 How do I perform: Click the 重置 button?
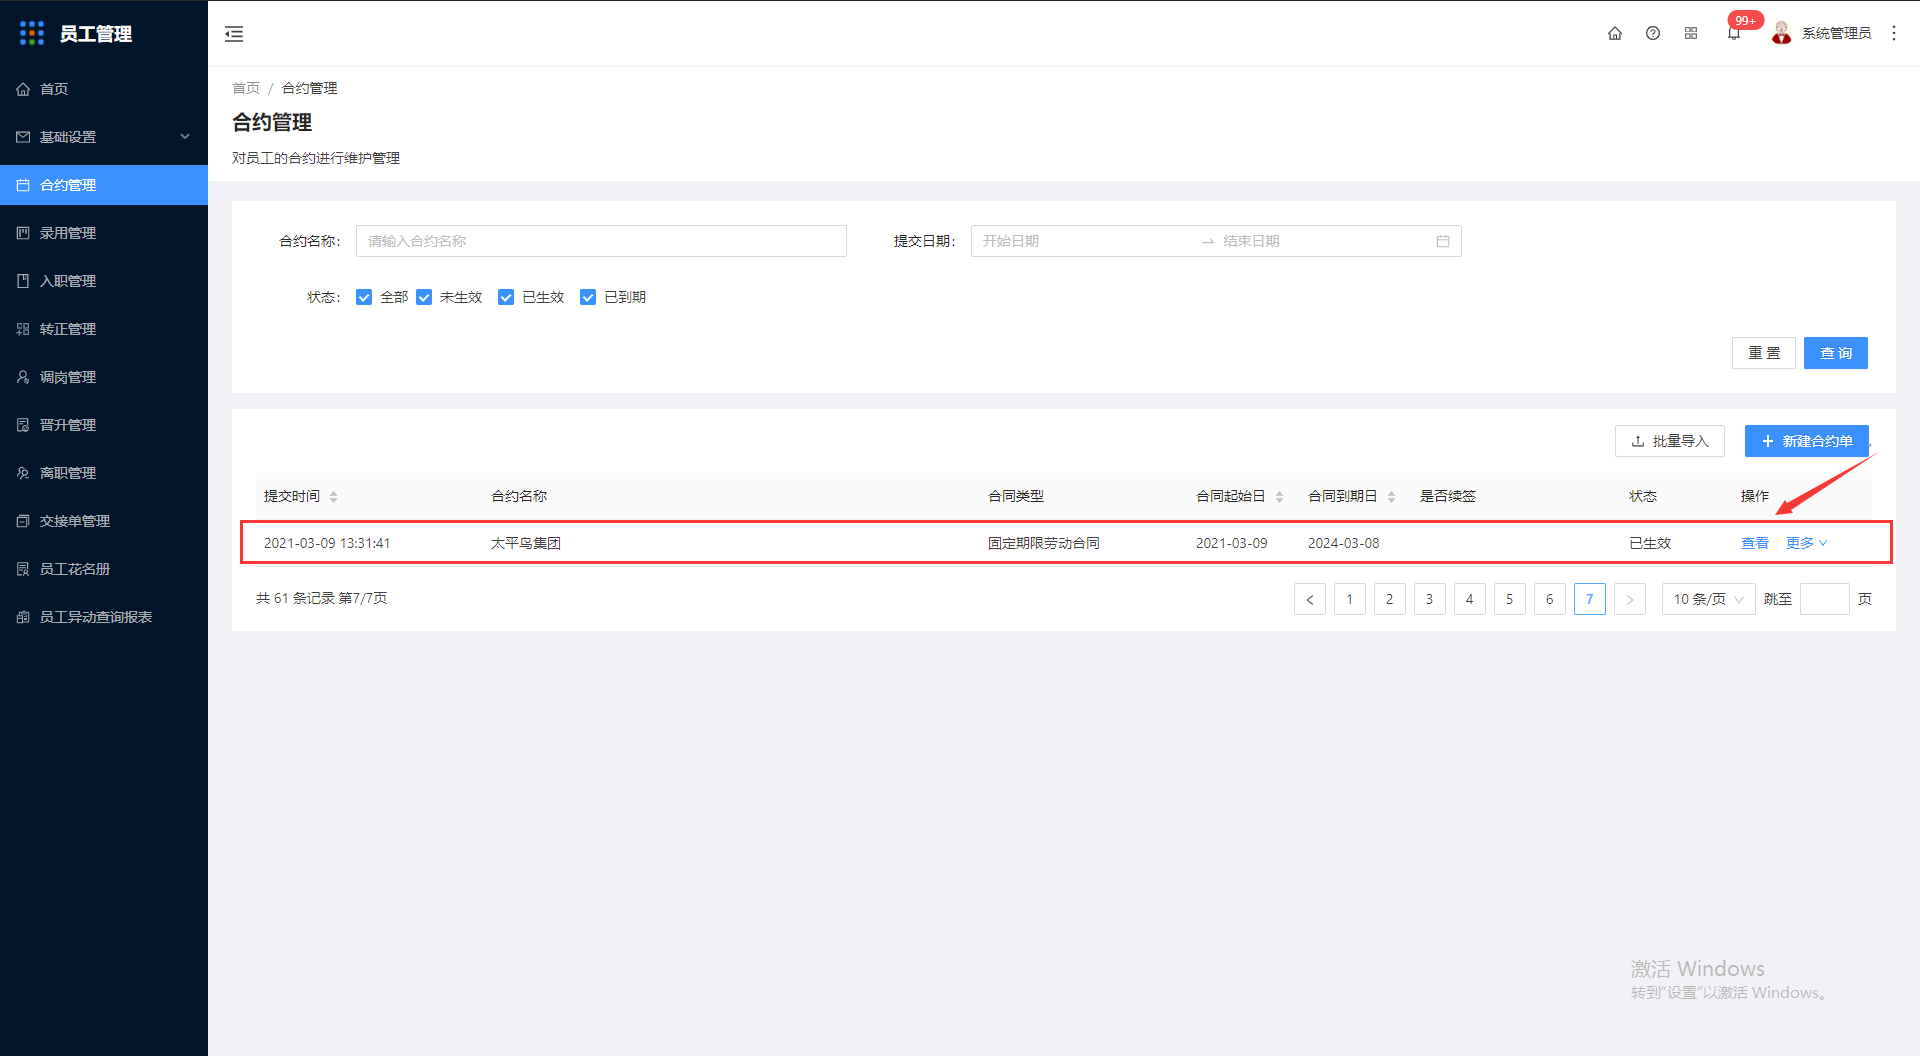tap(1764, 353)
